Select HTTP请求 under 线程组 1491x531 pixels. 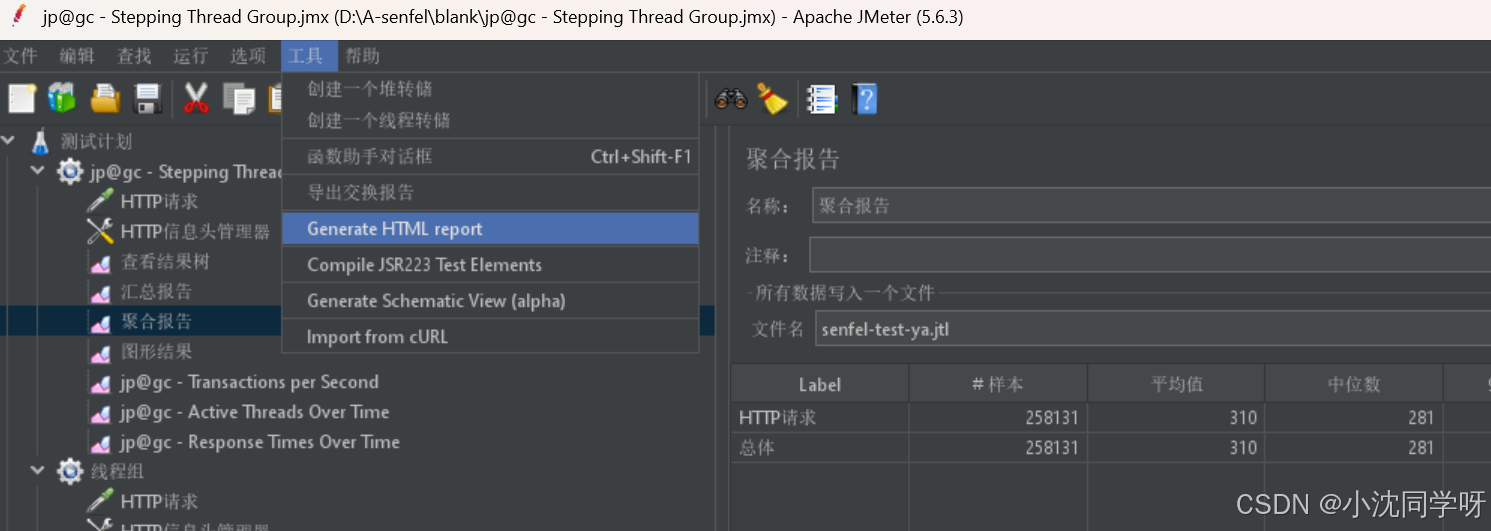pyautogui.click(x=159, y=502)
